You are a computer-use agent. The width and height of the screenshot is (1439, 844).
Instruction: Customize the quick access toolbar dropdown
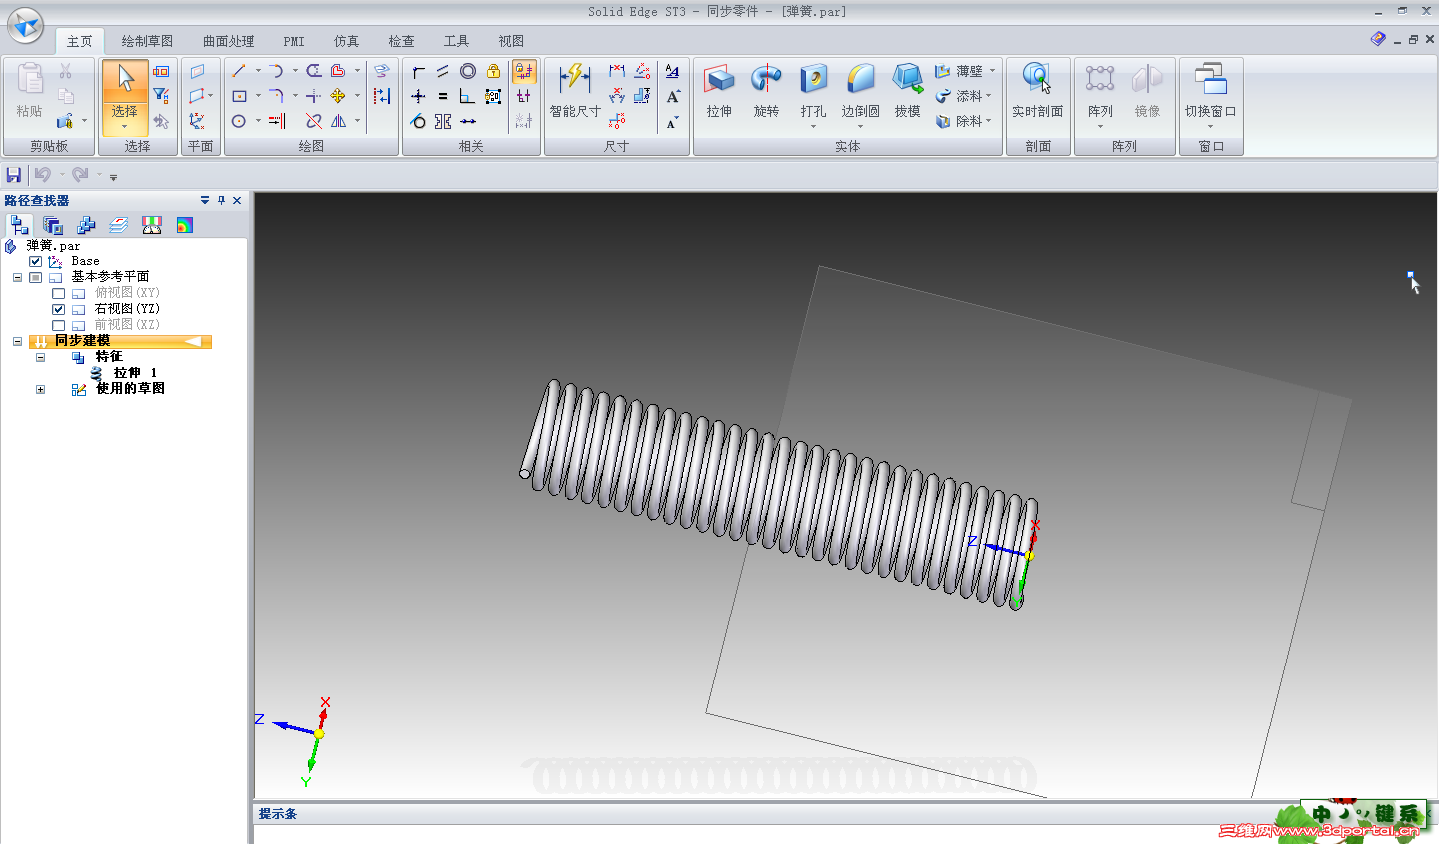(x=113, y=177)
